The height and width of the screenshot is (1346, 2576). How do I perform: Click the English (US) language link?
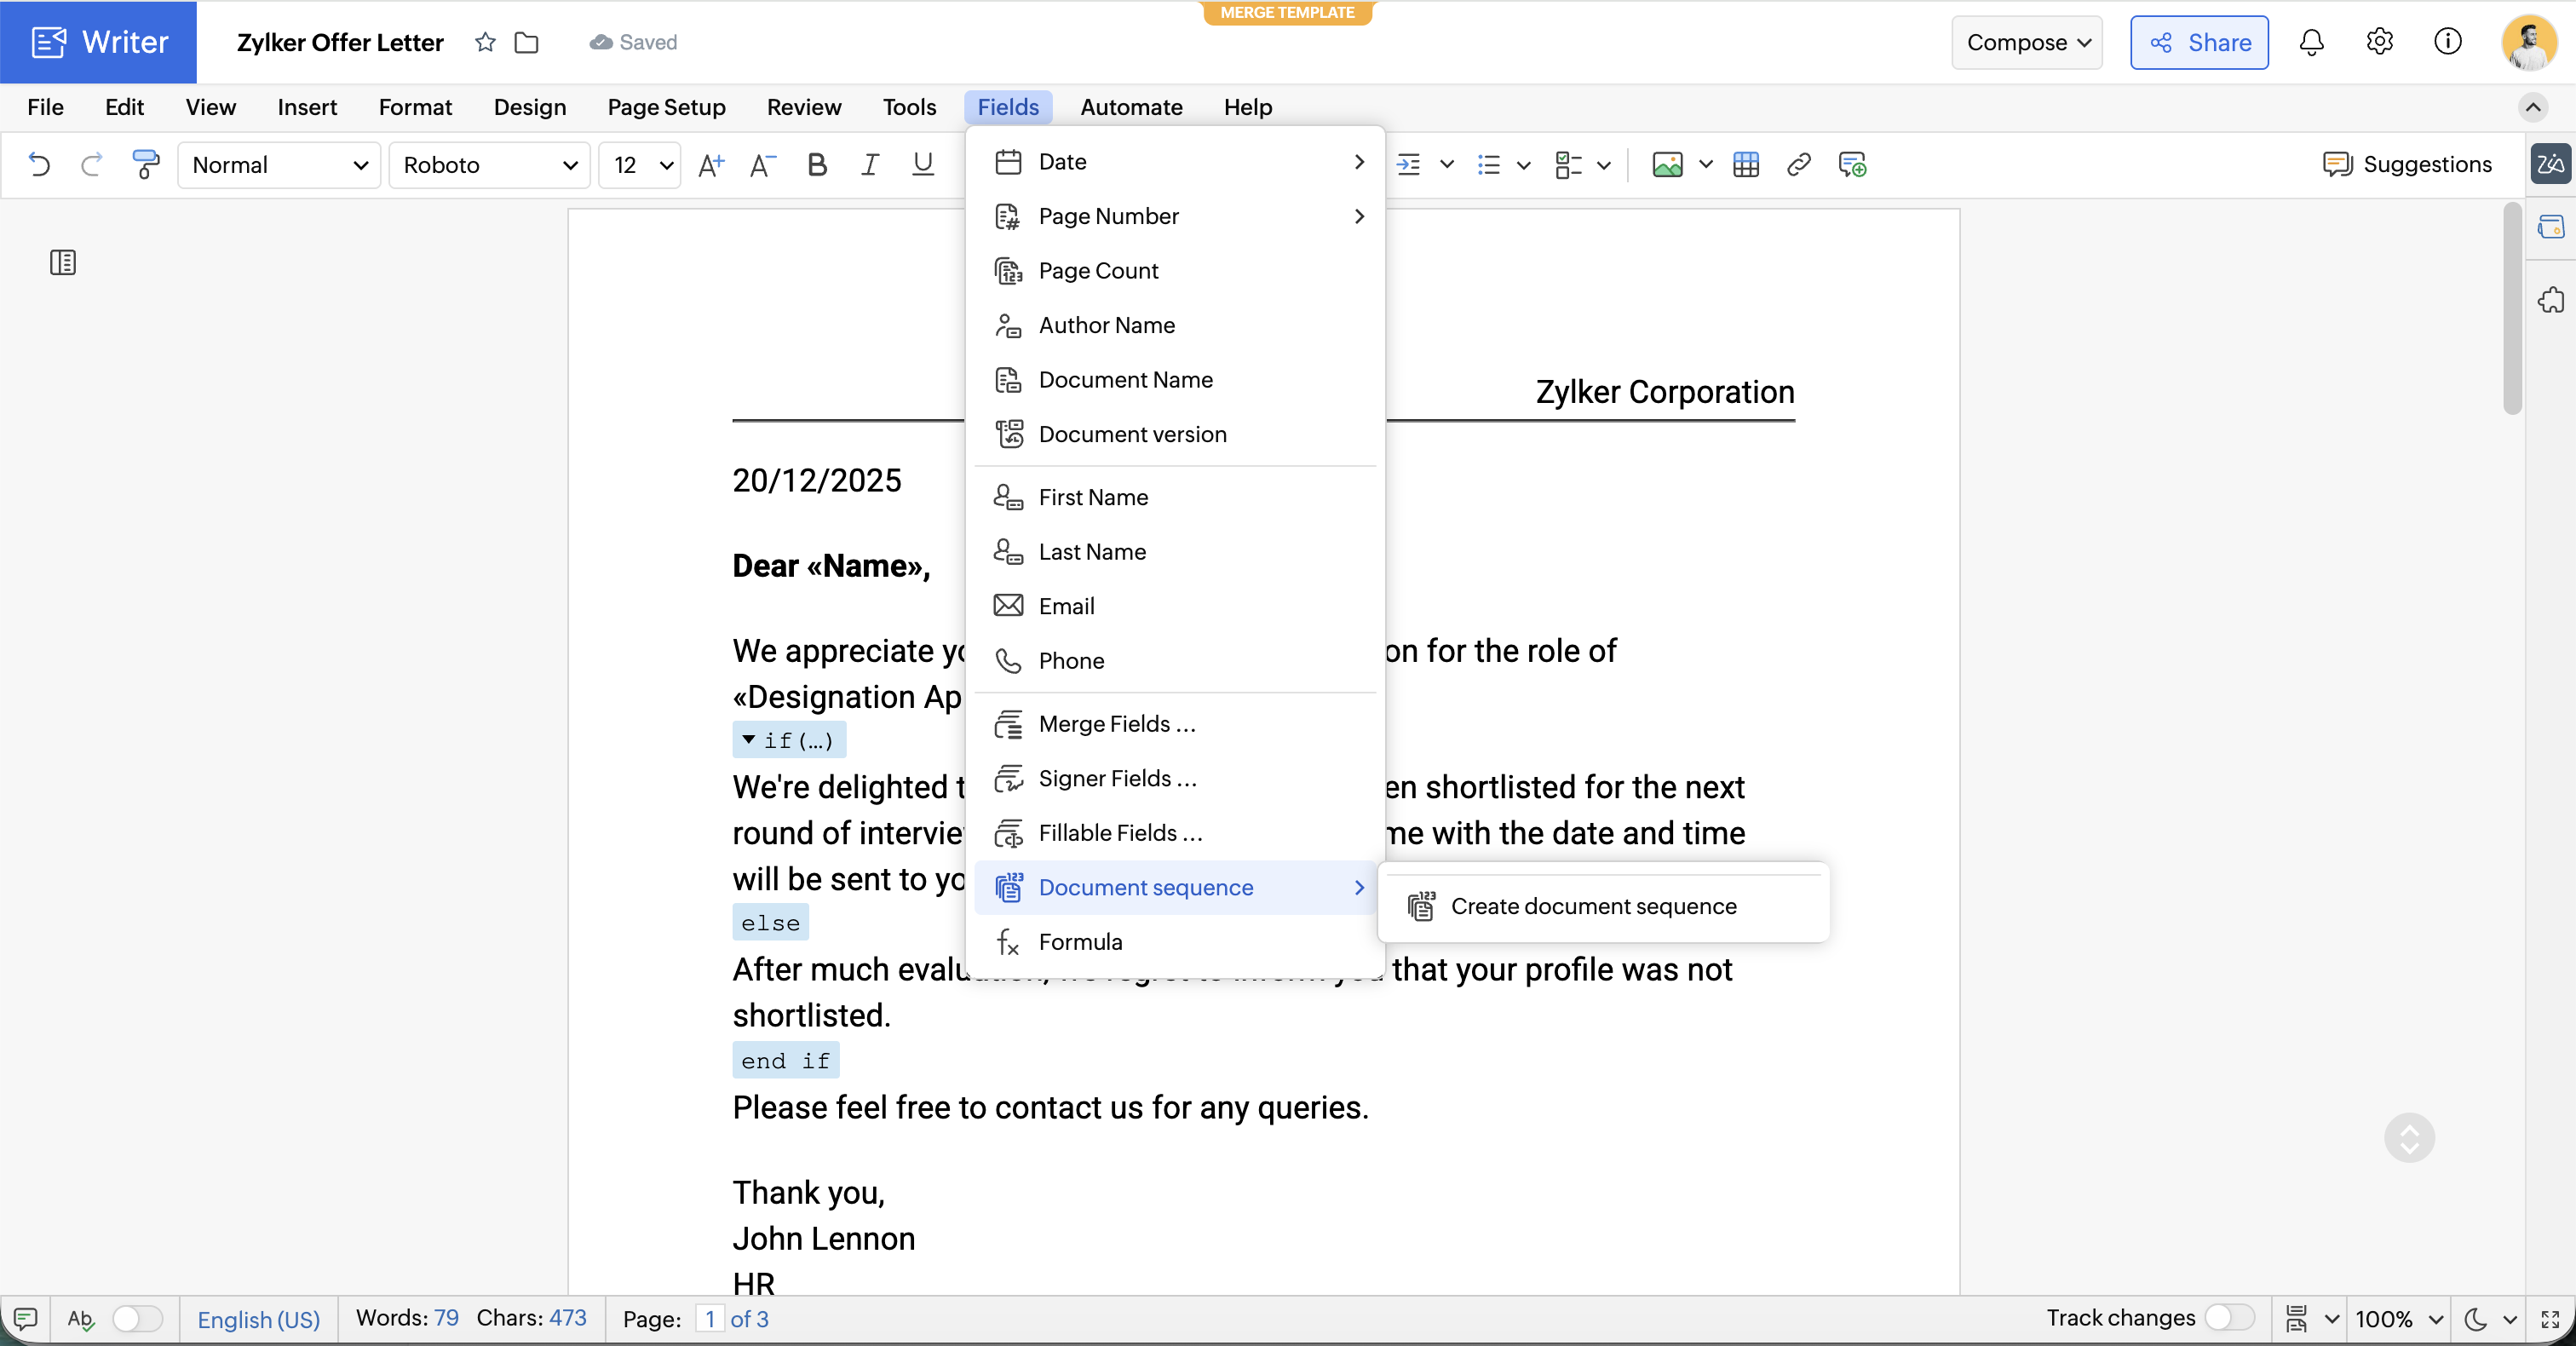258,1318
